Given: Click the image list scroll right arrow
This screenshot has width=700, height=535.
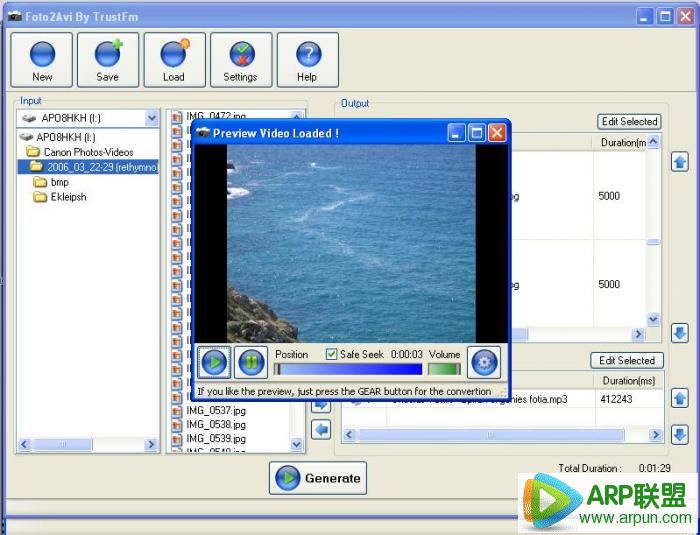Looking at the screenshot, I should [x=638, y=334].
